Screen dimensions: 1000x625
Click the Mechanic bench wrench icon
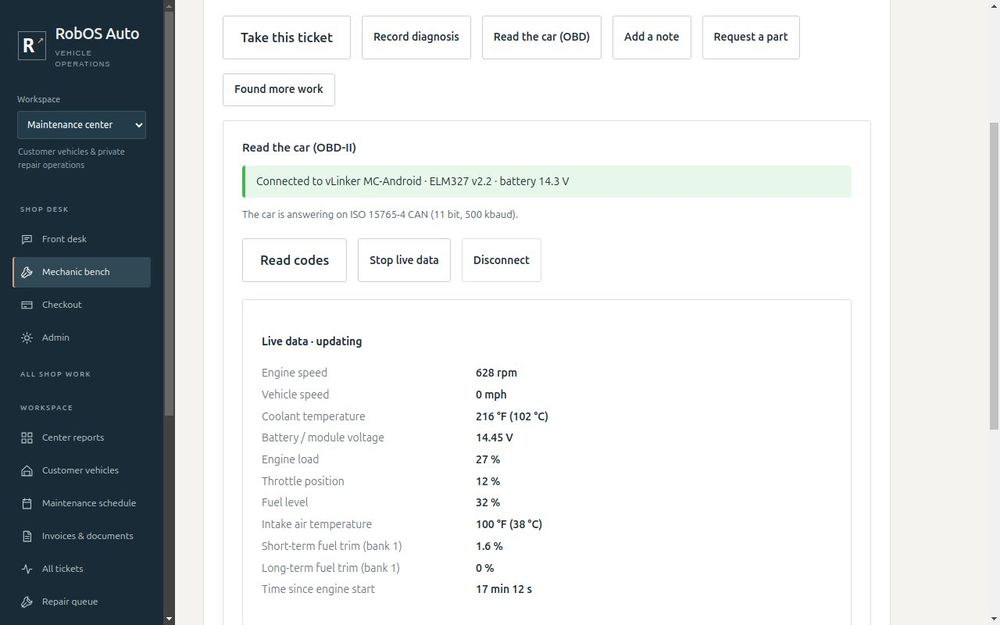click(27, 272)
